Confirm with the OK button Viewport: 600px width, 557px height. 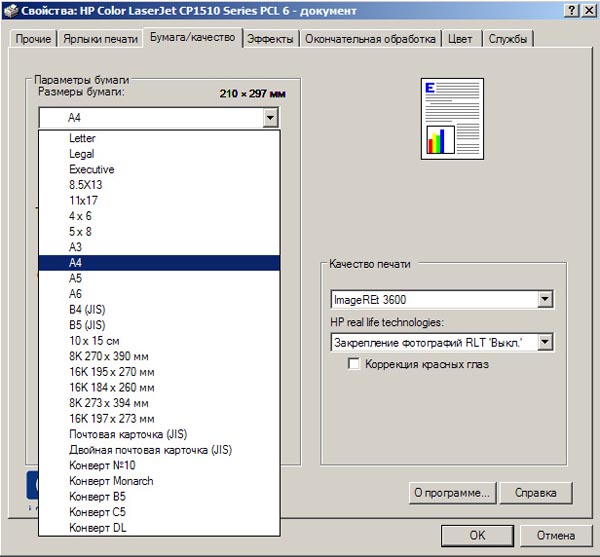pyautogui.click(x=477, y=535)
